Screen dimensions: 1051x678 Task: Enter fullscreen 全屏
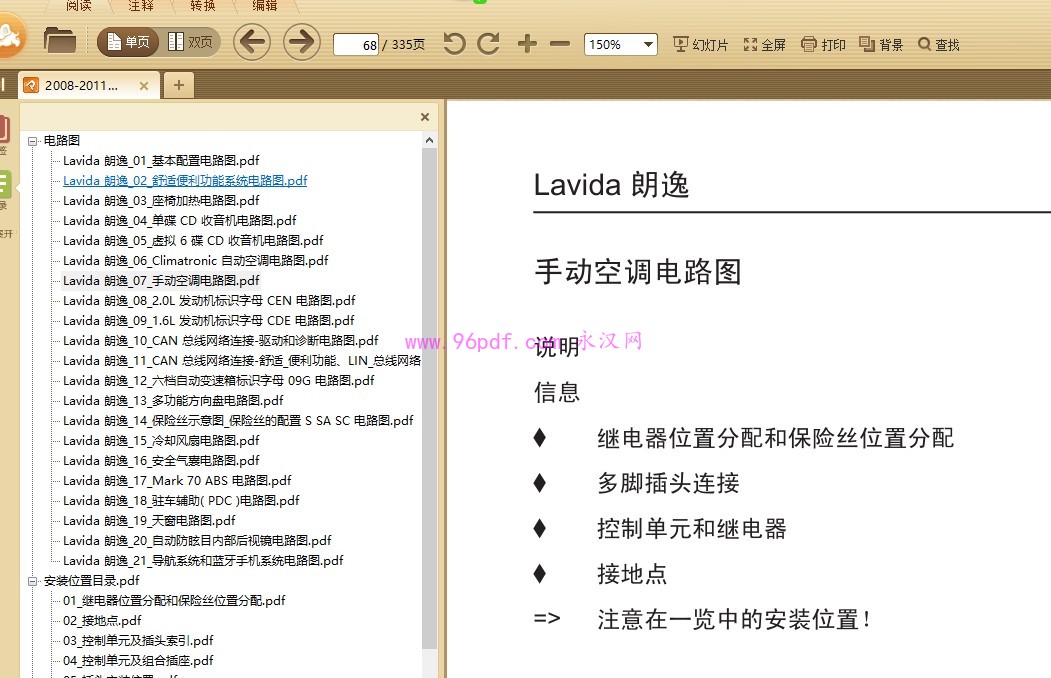pos(764,45)
